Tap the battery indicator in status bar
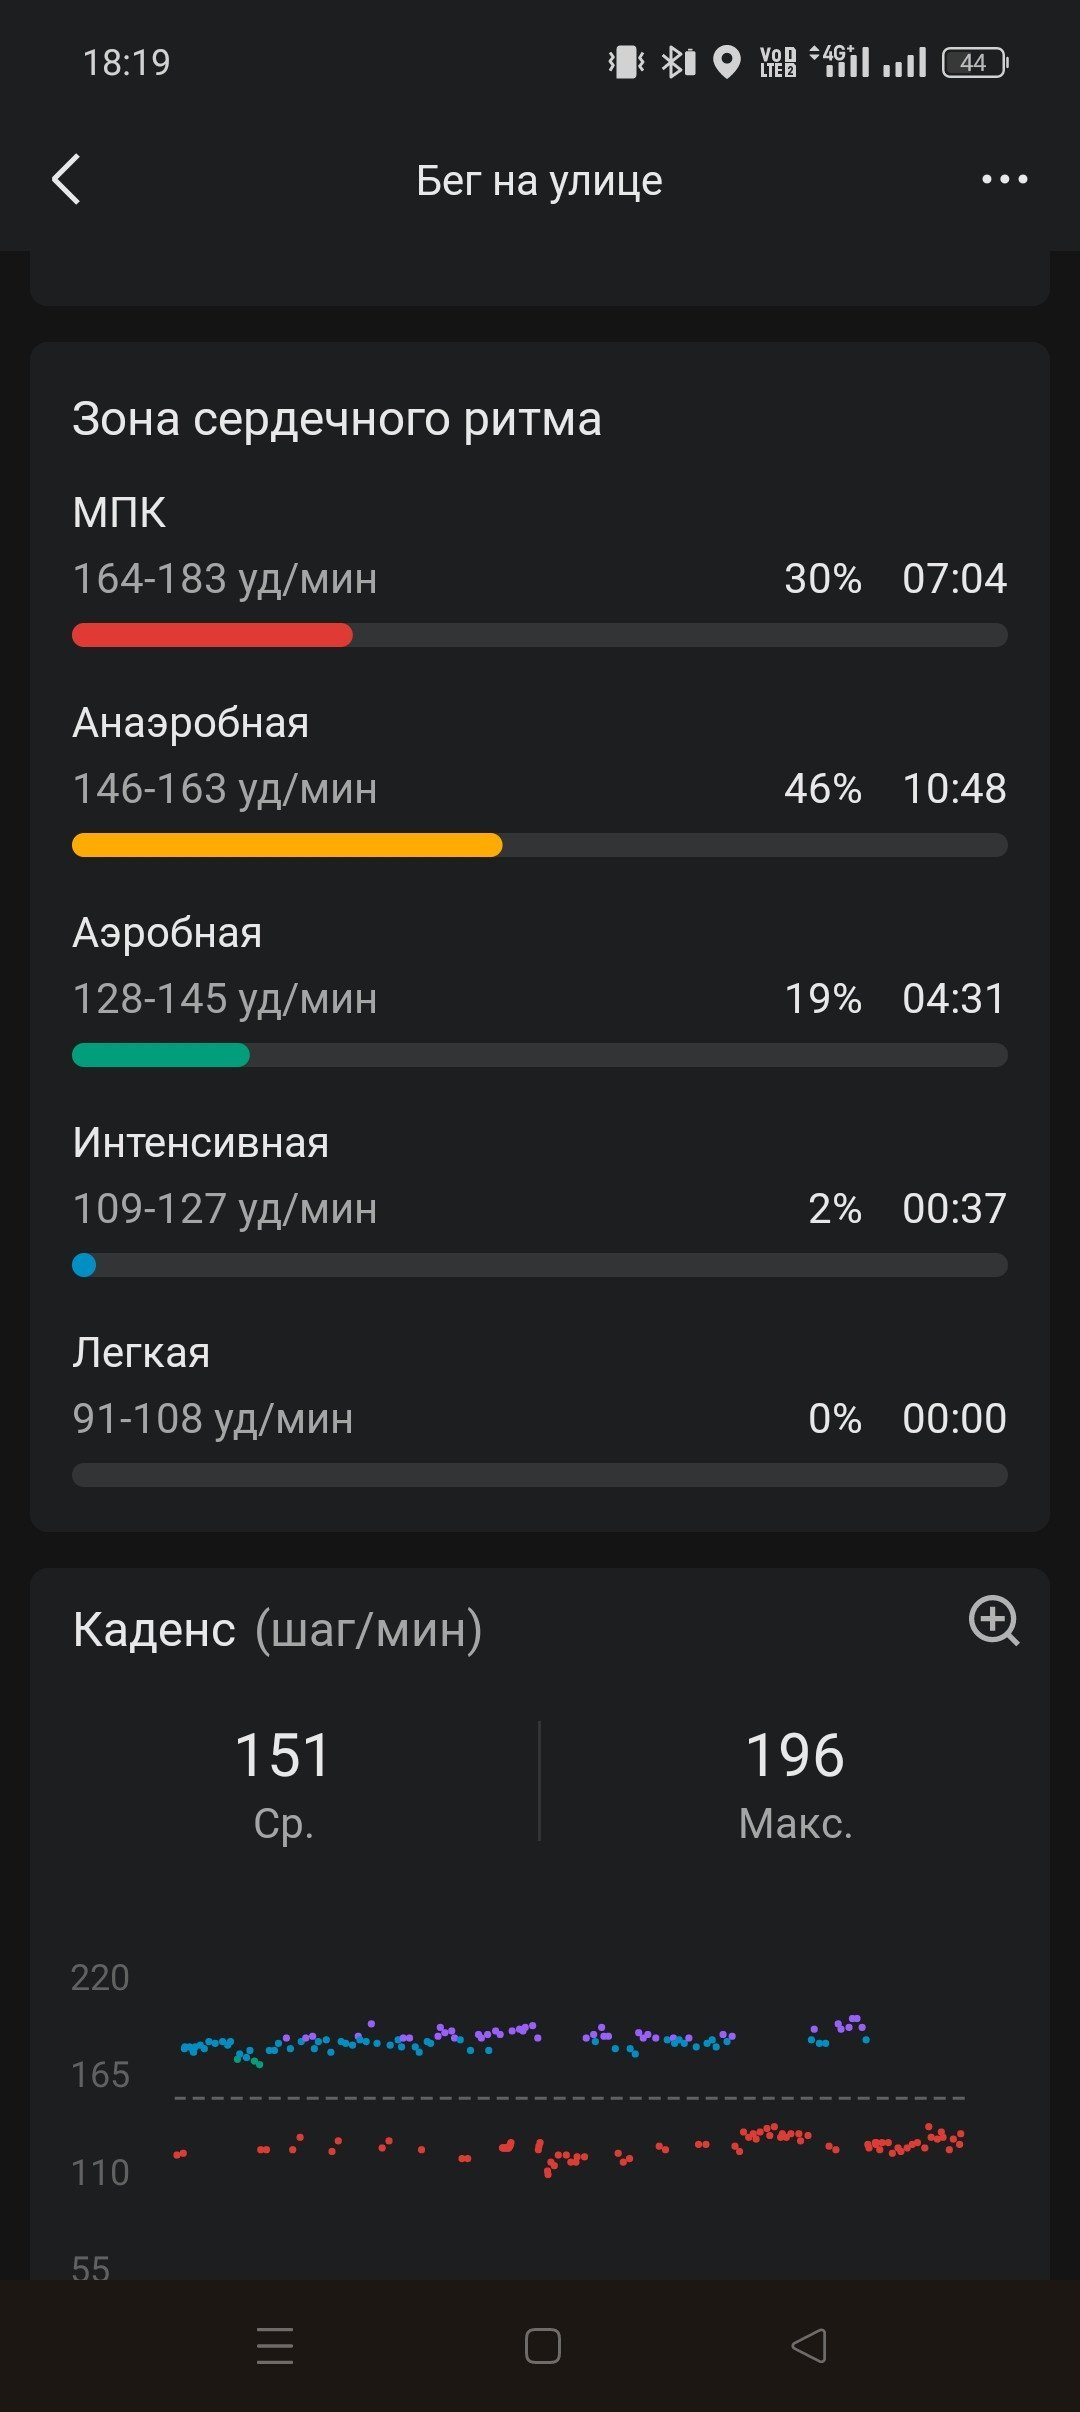Image resolution: width=1080 pixels, height=2412 pixels. [975, 63]
